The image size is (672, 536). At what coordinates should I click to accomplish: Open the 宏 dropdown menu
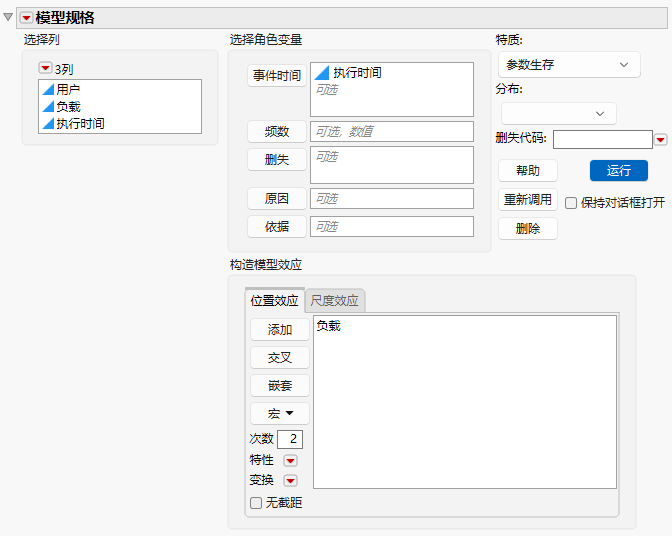point(280,413)
